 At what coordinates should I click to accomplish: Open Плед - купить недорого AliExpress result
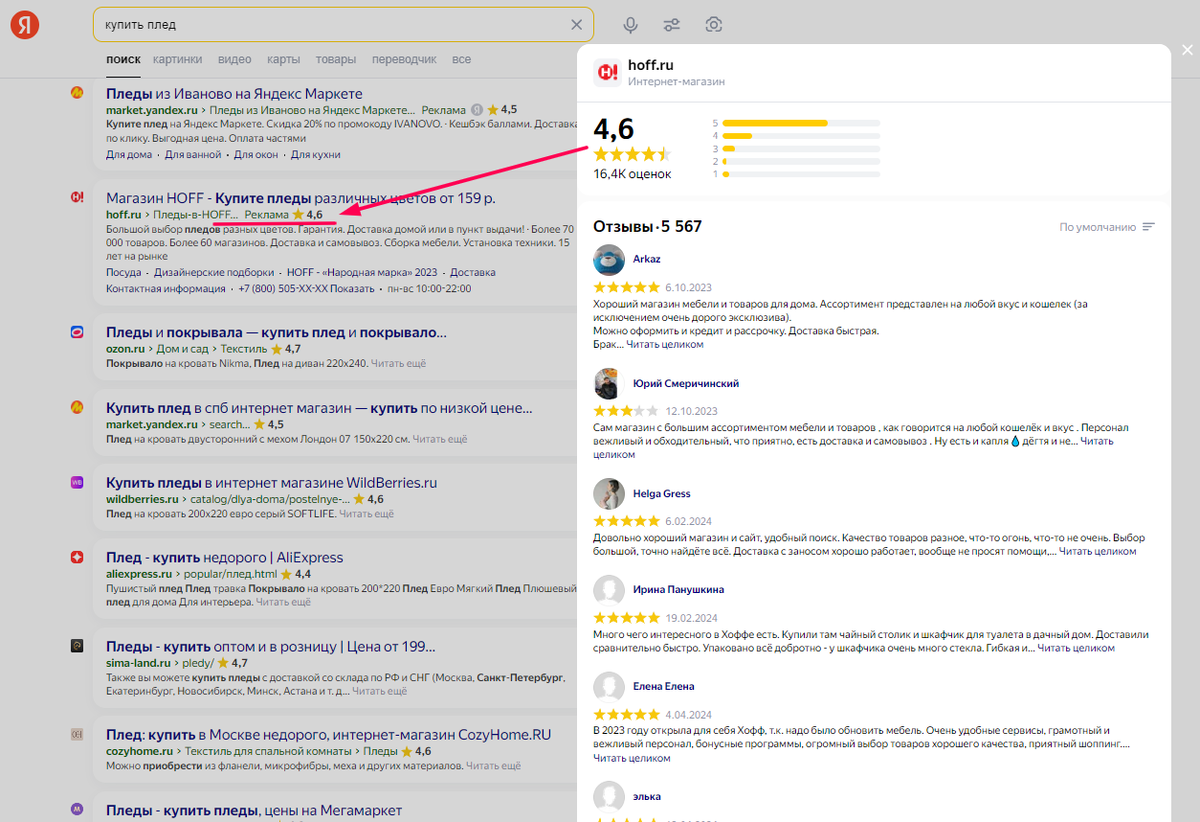point(224,557)
